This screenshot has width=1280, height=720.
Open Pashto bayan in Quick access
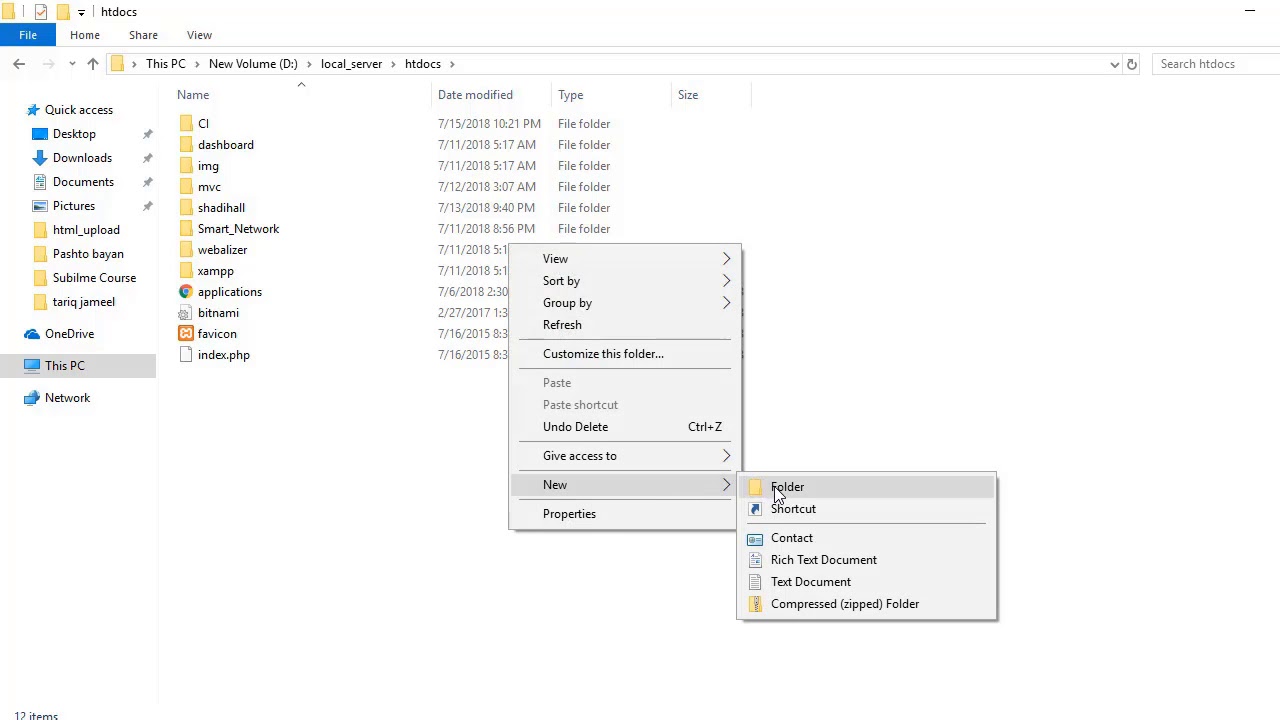click(x=88, y=254)
